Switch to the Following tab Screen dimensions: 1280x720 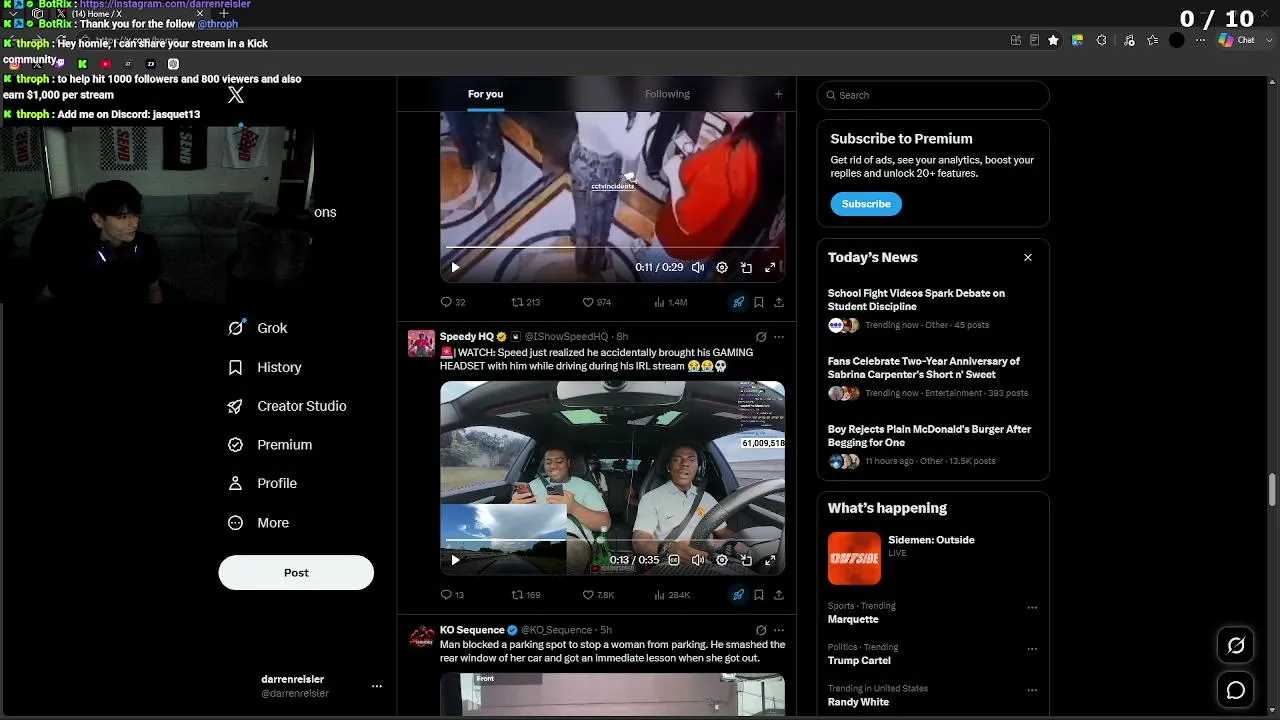click(x=667, y=94)
